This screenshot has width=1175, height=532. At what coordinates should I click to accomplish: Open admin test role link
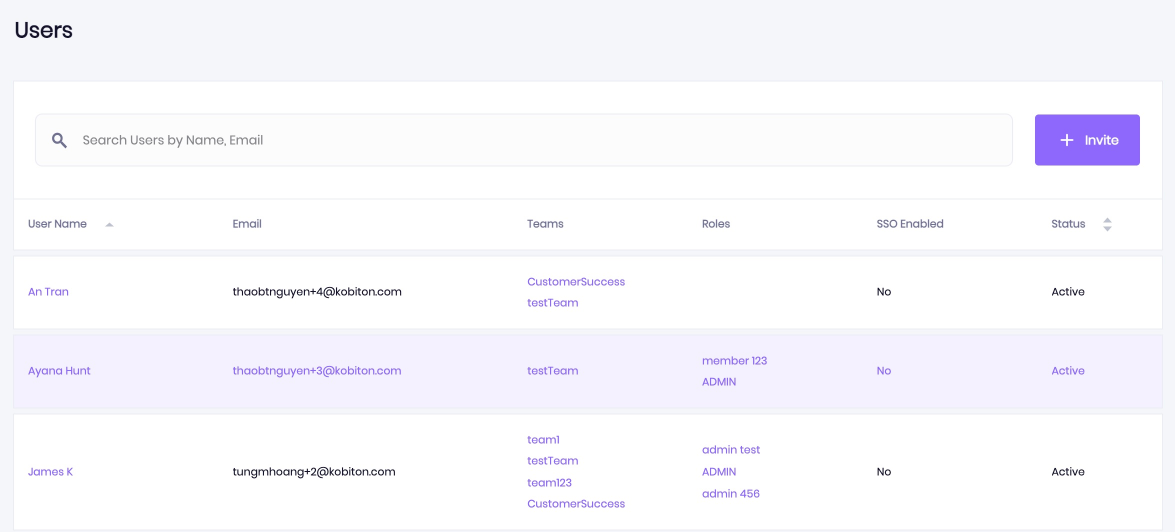tap(731, 450)
